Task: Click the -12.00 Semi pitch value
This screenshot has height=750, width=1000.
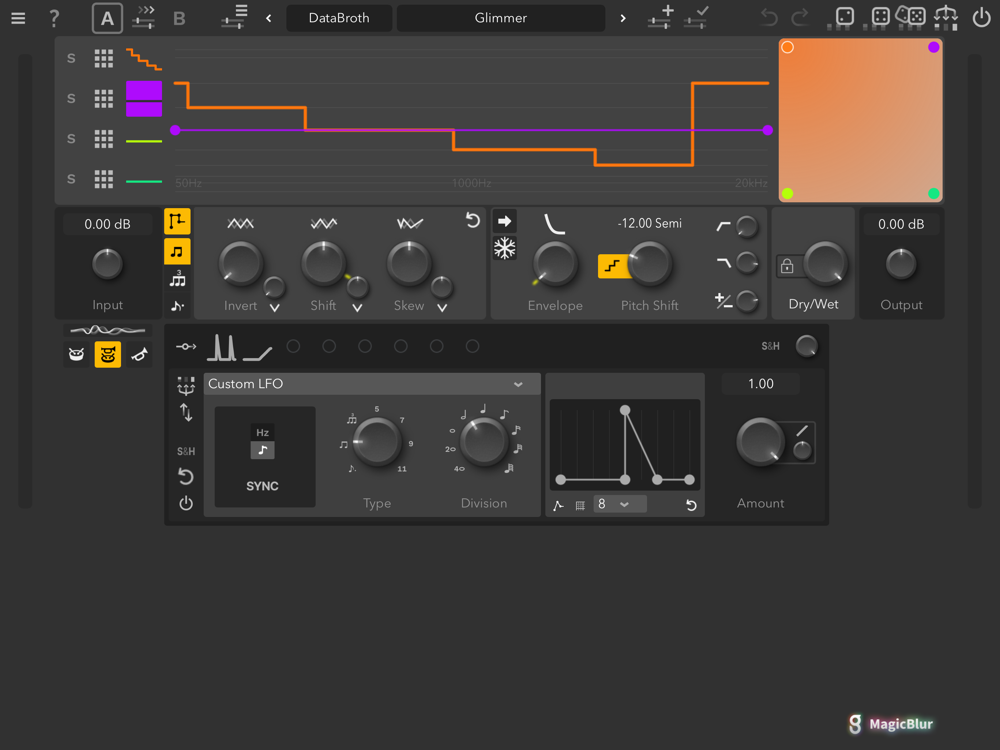Action: (649, 223)
